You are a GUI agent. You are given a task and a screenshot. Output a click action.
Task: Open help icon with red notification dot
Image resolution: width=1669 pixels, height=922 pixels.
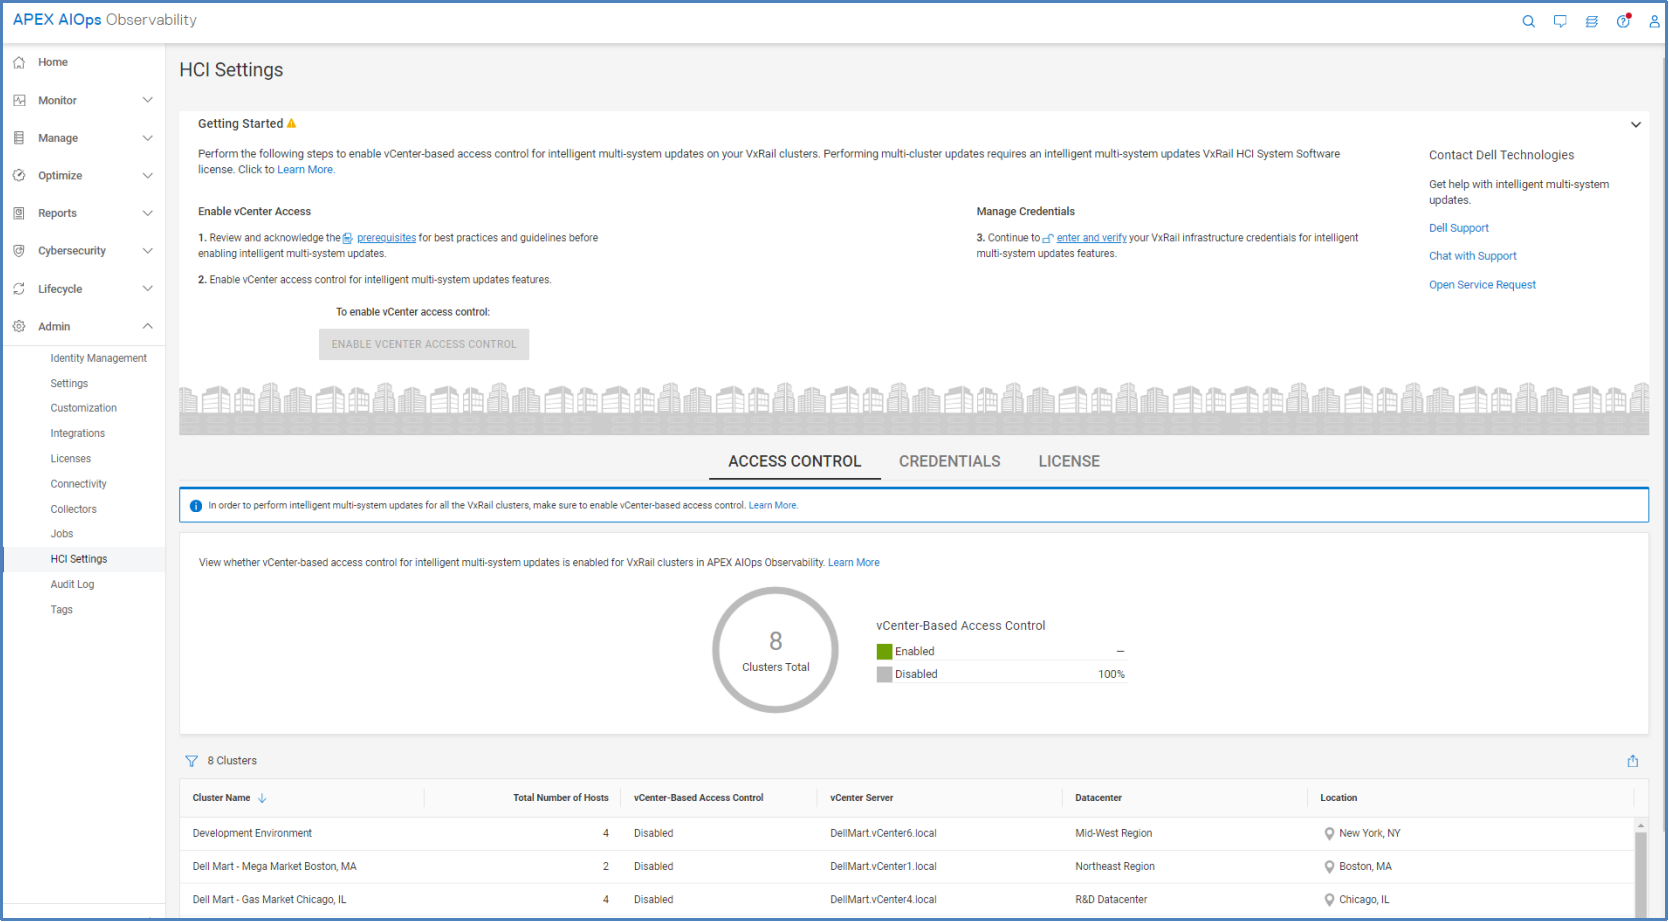click(1623, 21)
